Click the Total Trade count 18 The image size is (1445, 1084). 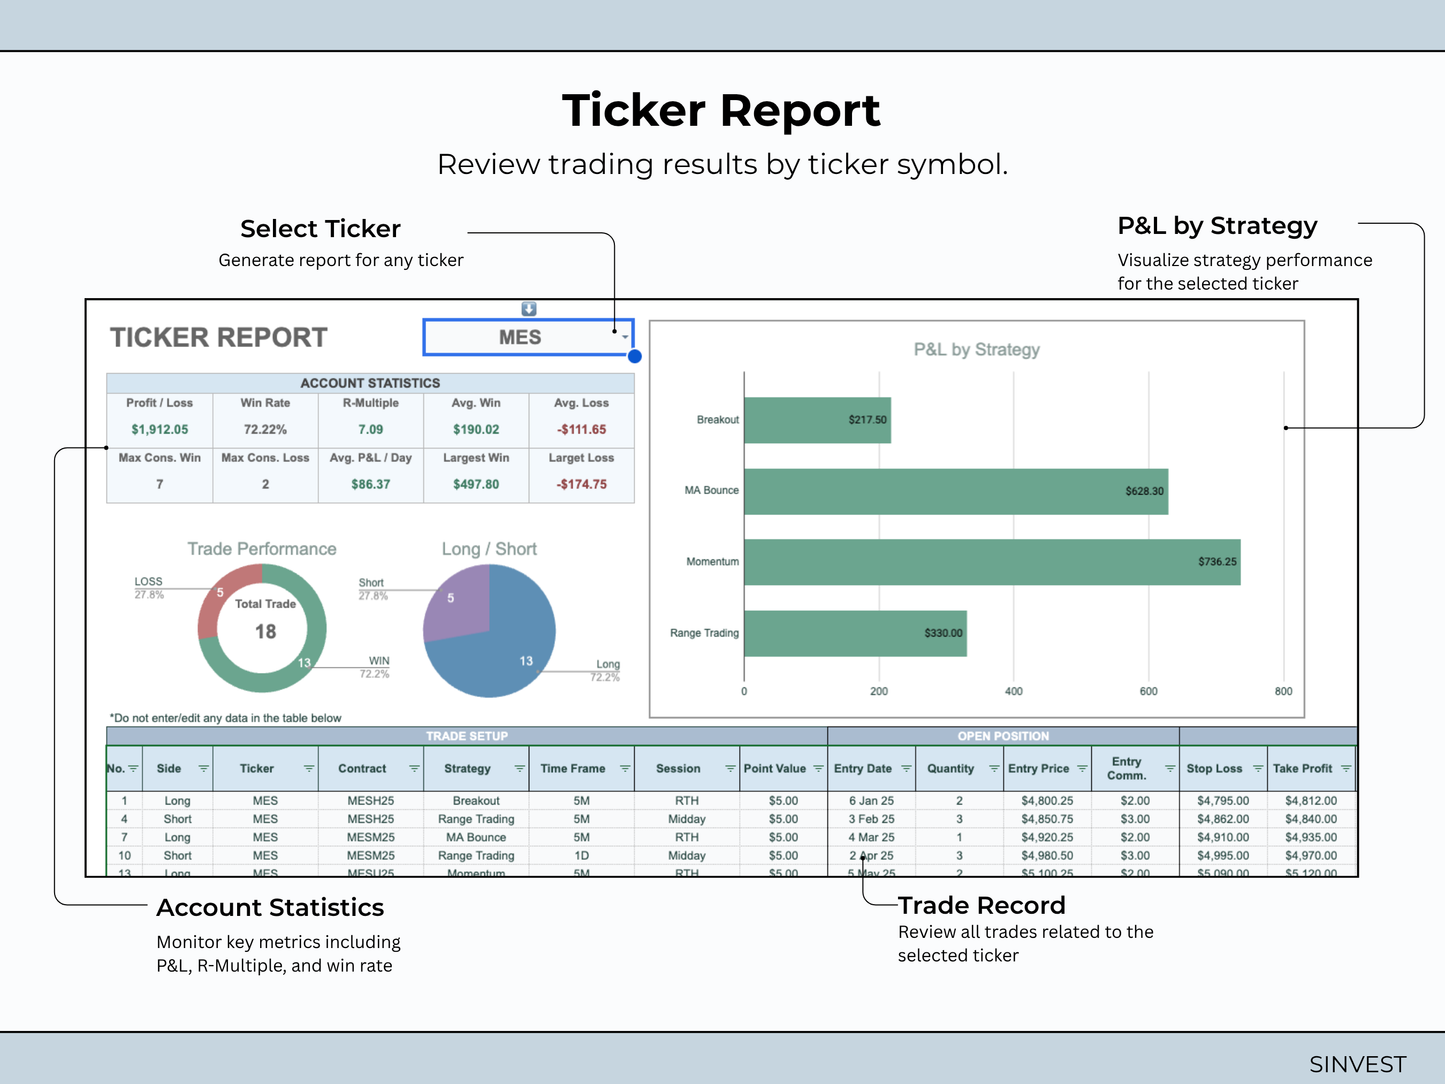tap(265, 632)
